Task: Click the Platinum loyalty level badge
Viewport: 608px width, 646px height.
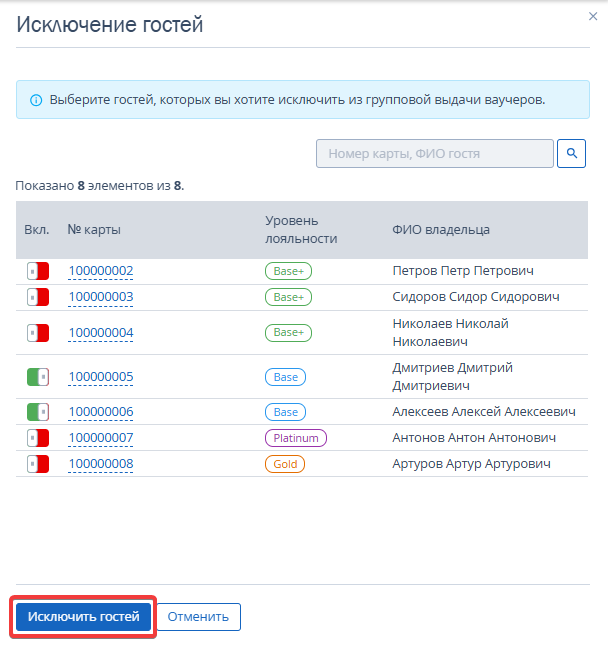Action: click(x=296, y=438)
